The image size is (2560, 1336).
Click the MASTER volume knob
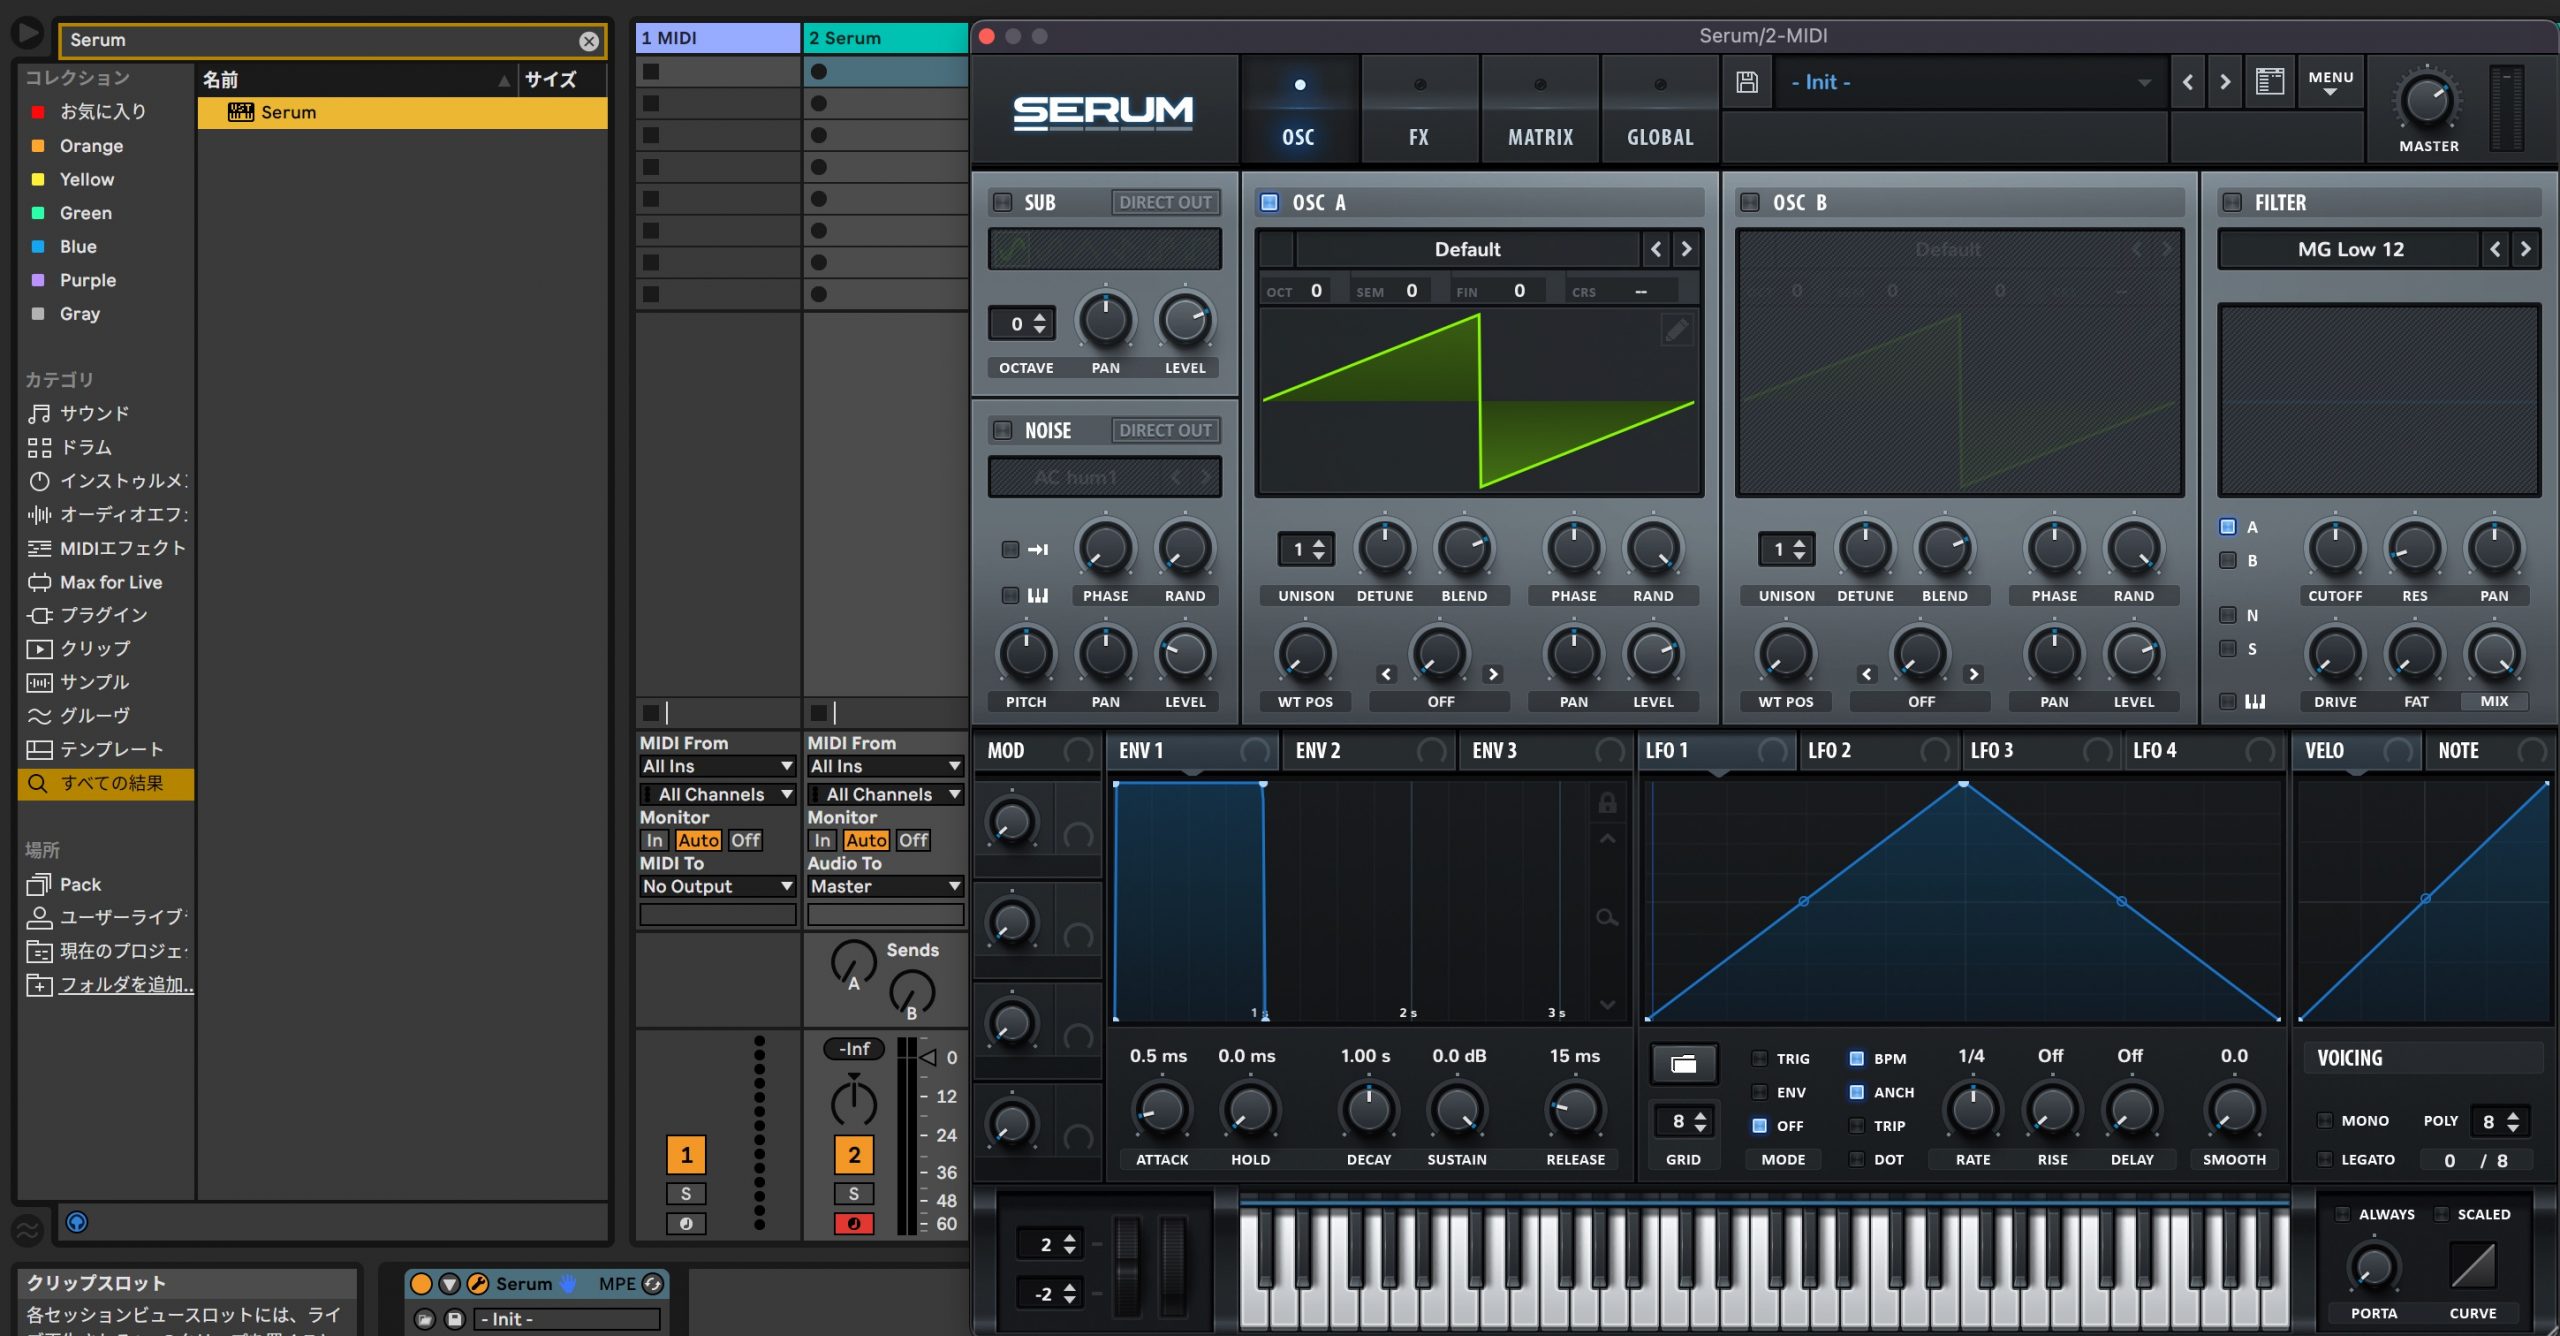point(2427,100)
